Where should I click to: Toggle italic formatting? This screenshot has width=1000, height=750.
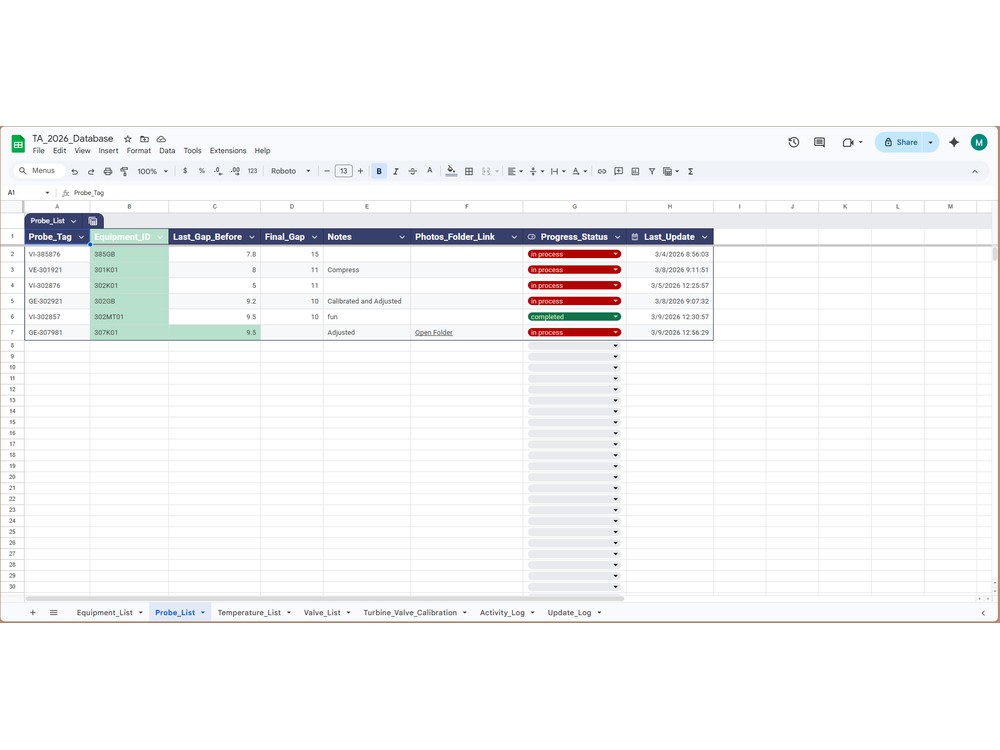(396, 171)
